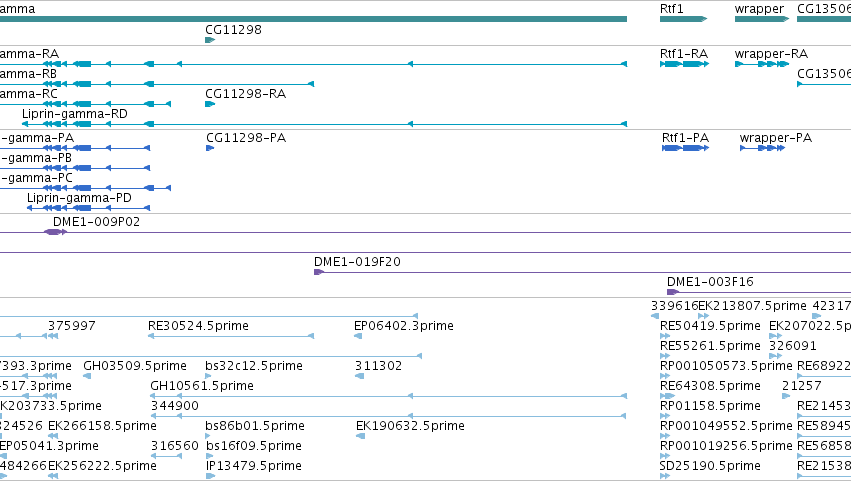Select the EP06402.3prime EST label
This screenshot has height=481, width=851.
[x=404, y=326]
